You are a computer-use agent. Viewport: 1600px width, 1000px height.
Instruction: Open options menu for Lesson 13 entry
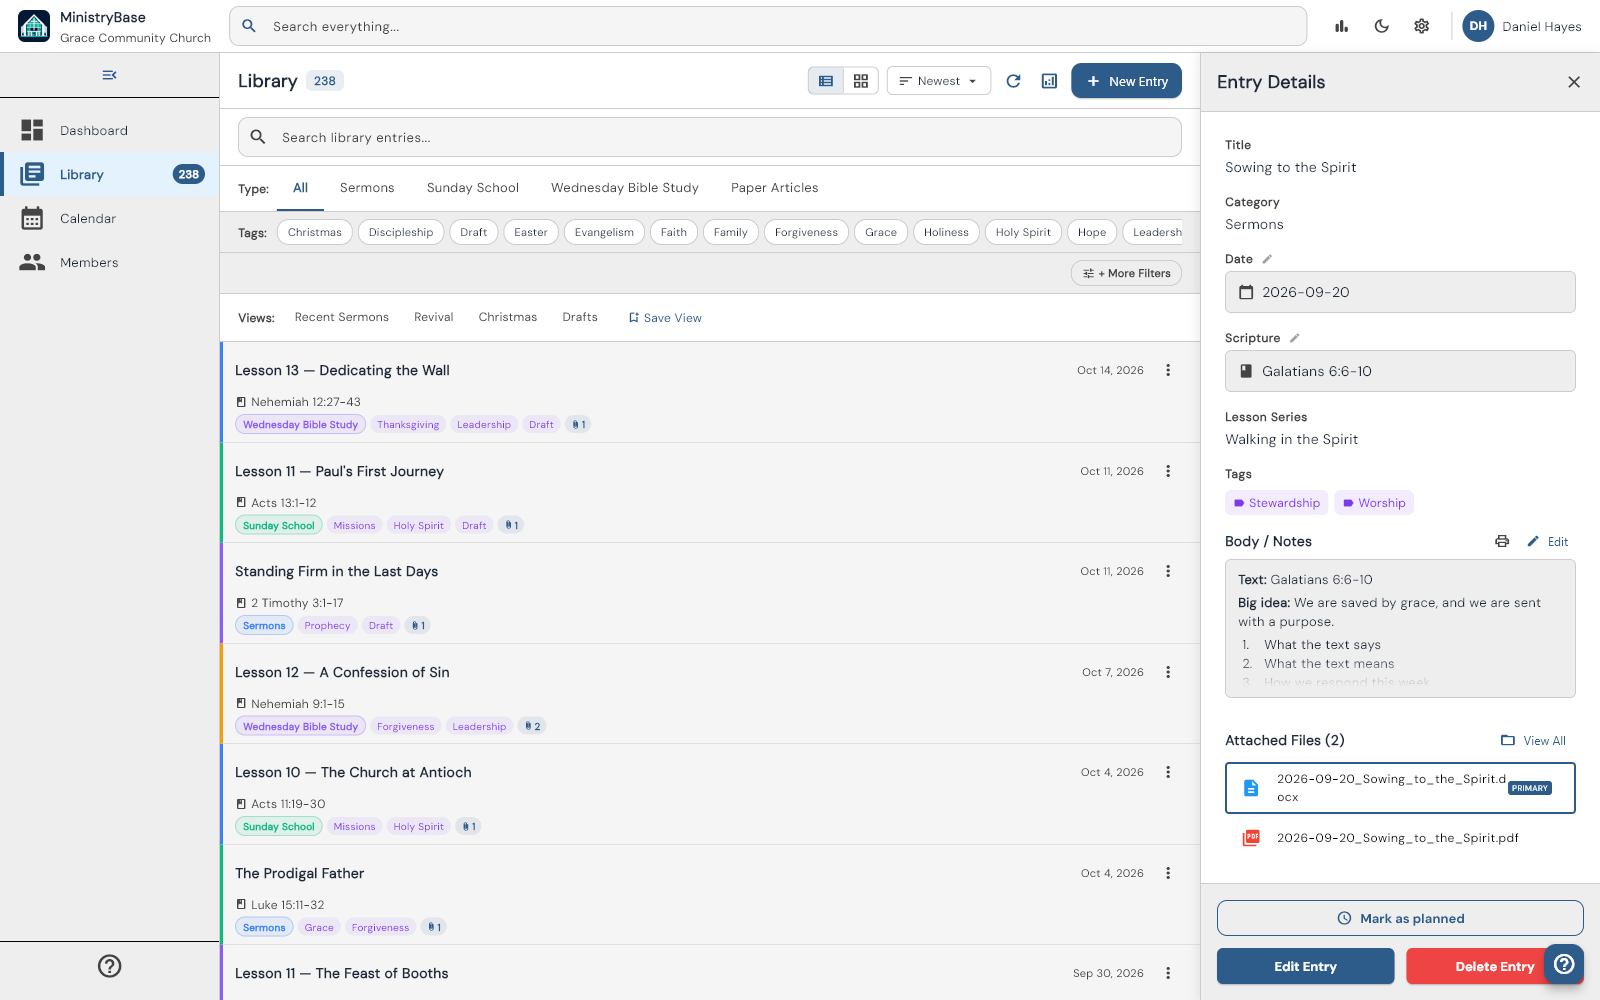1168,370
